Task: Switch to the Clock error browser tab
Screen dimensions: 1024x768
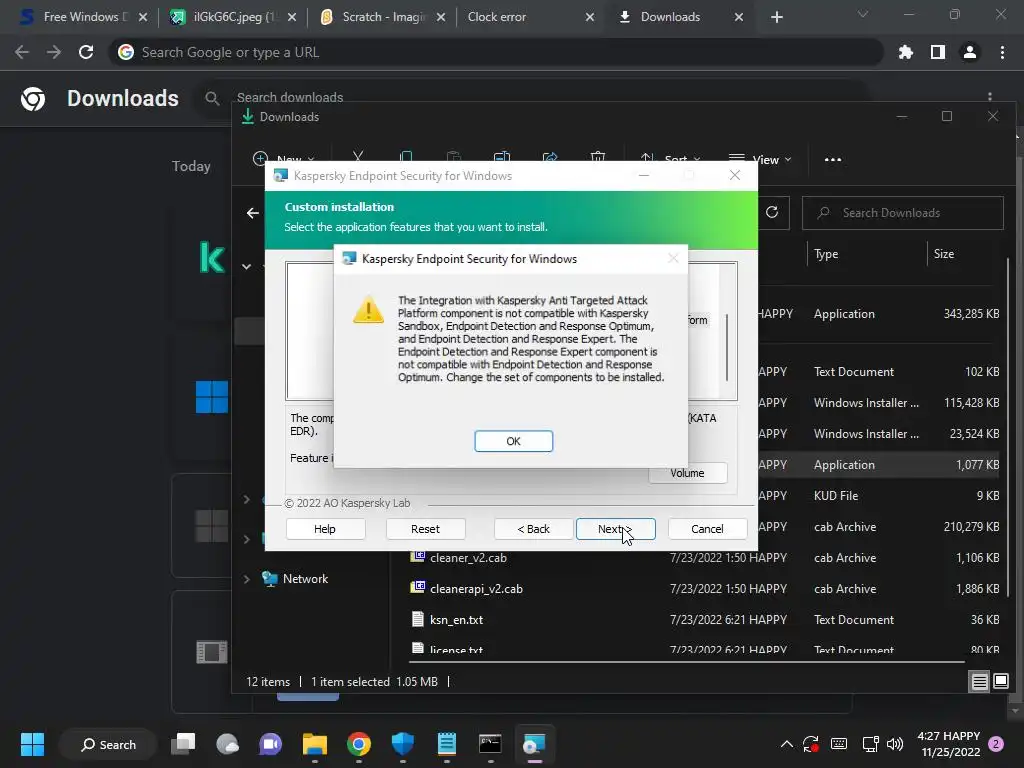Action: click(530, 17)
